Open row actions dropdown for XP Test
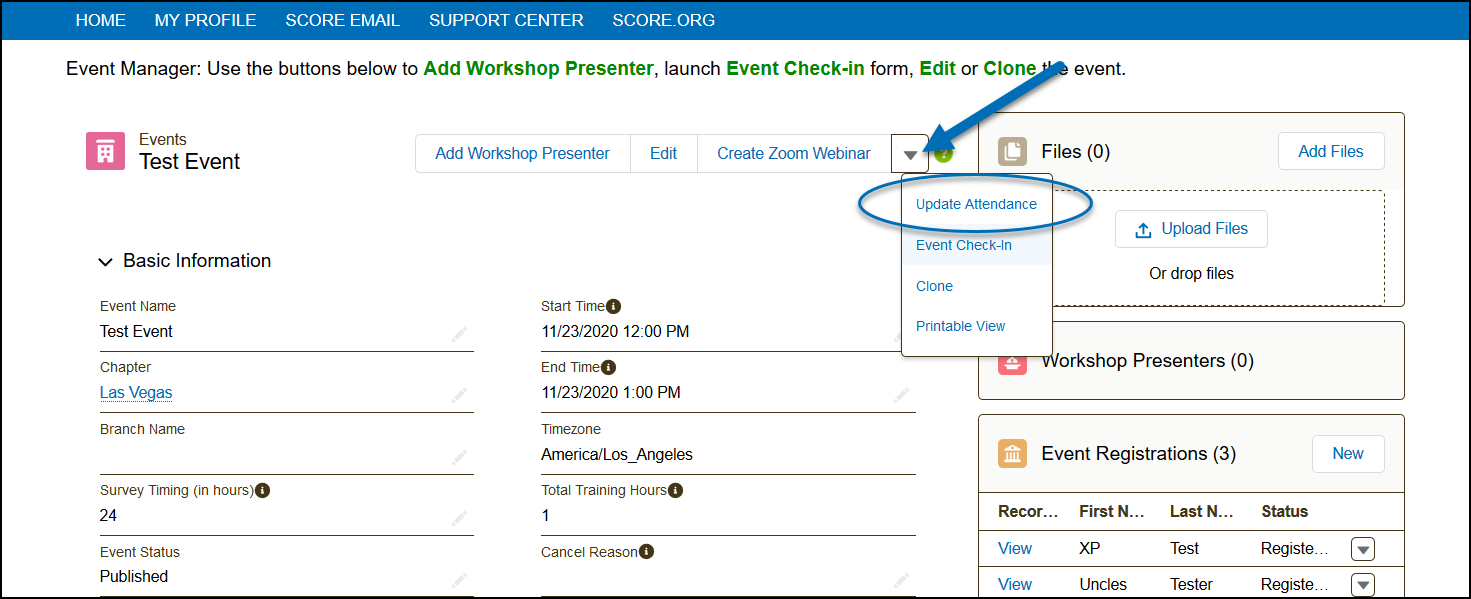 pos(1363,549)
